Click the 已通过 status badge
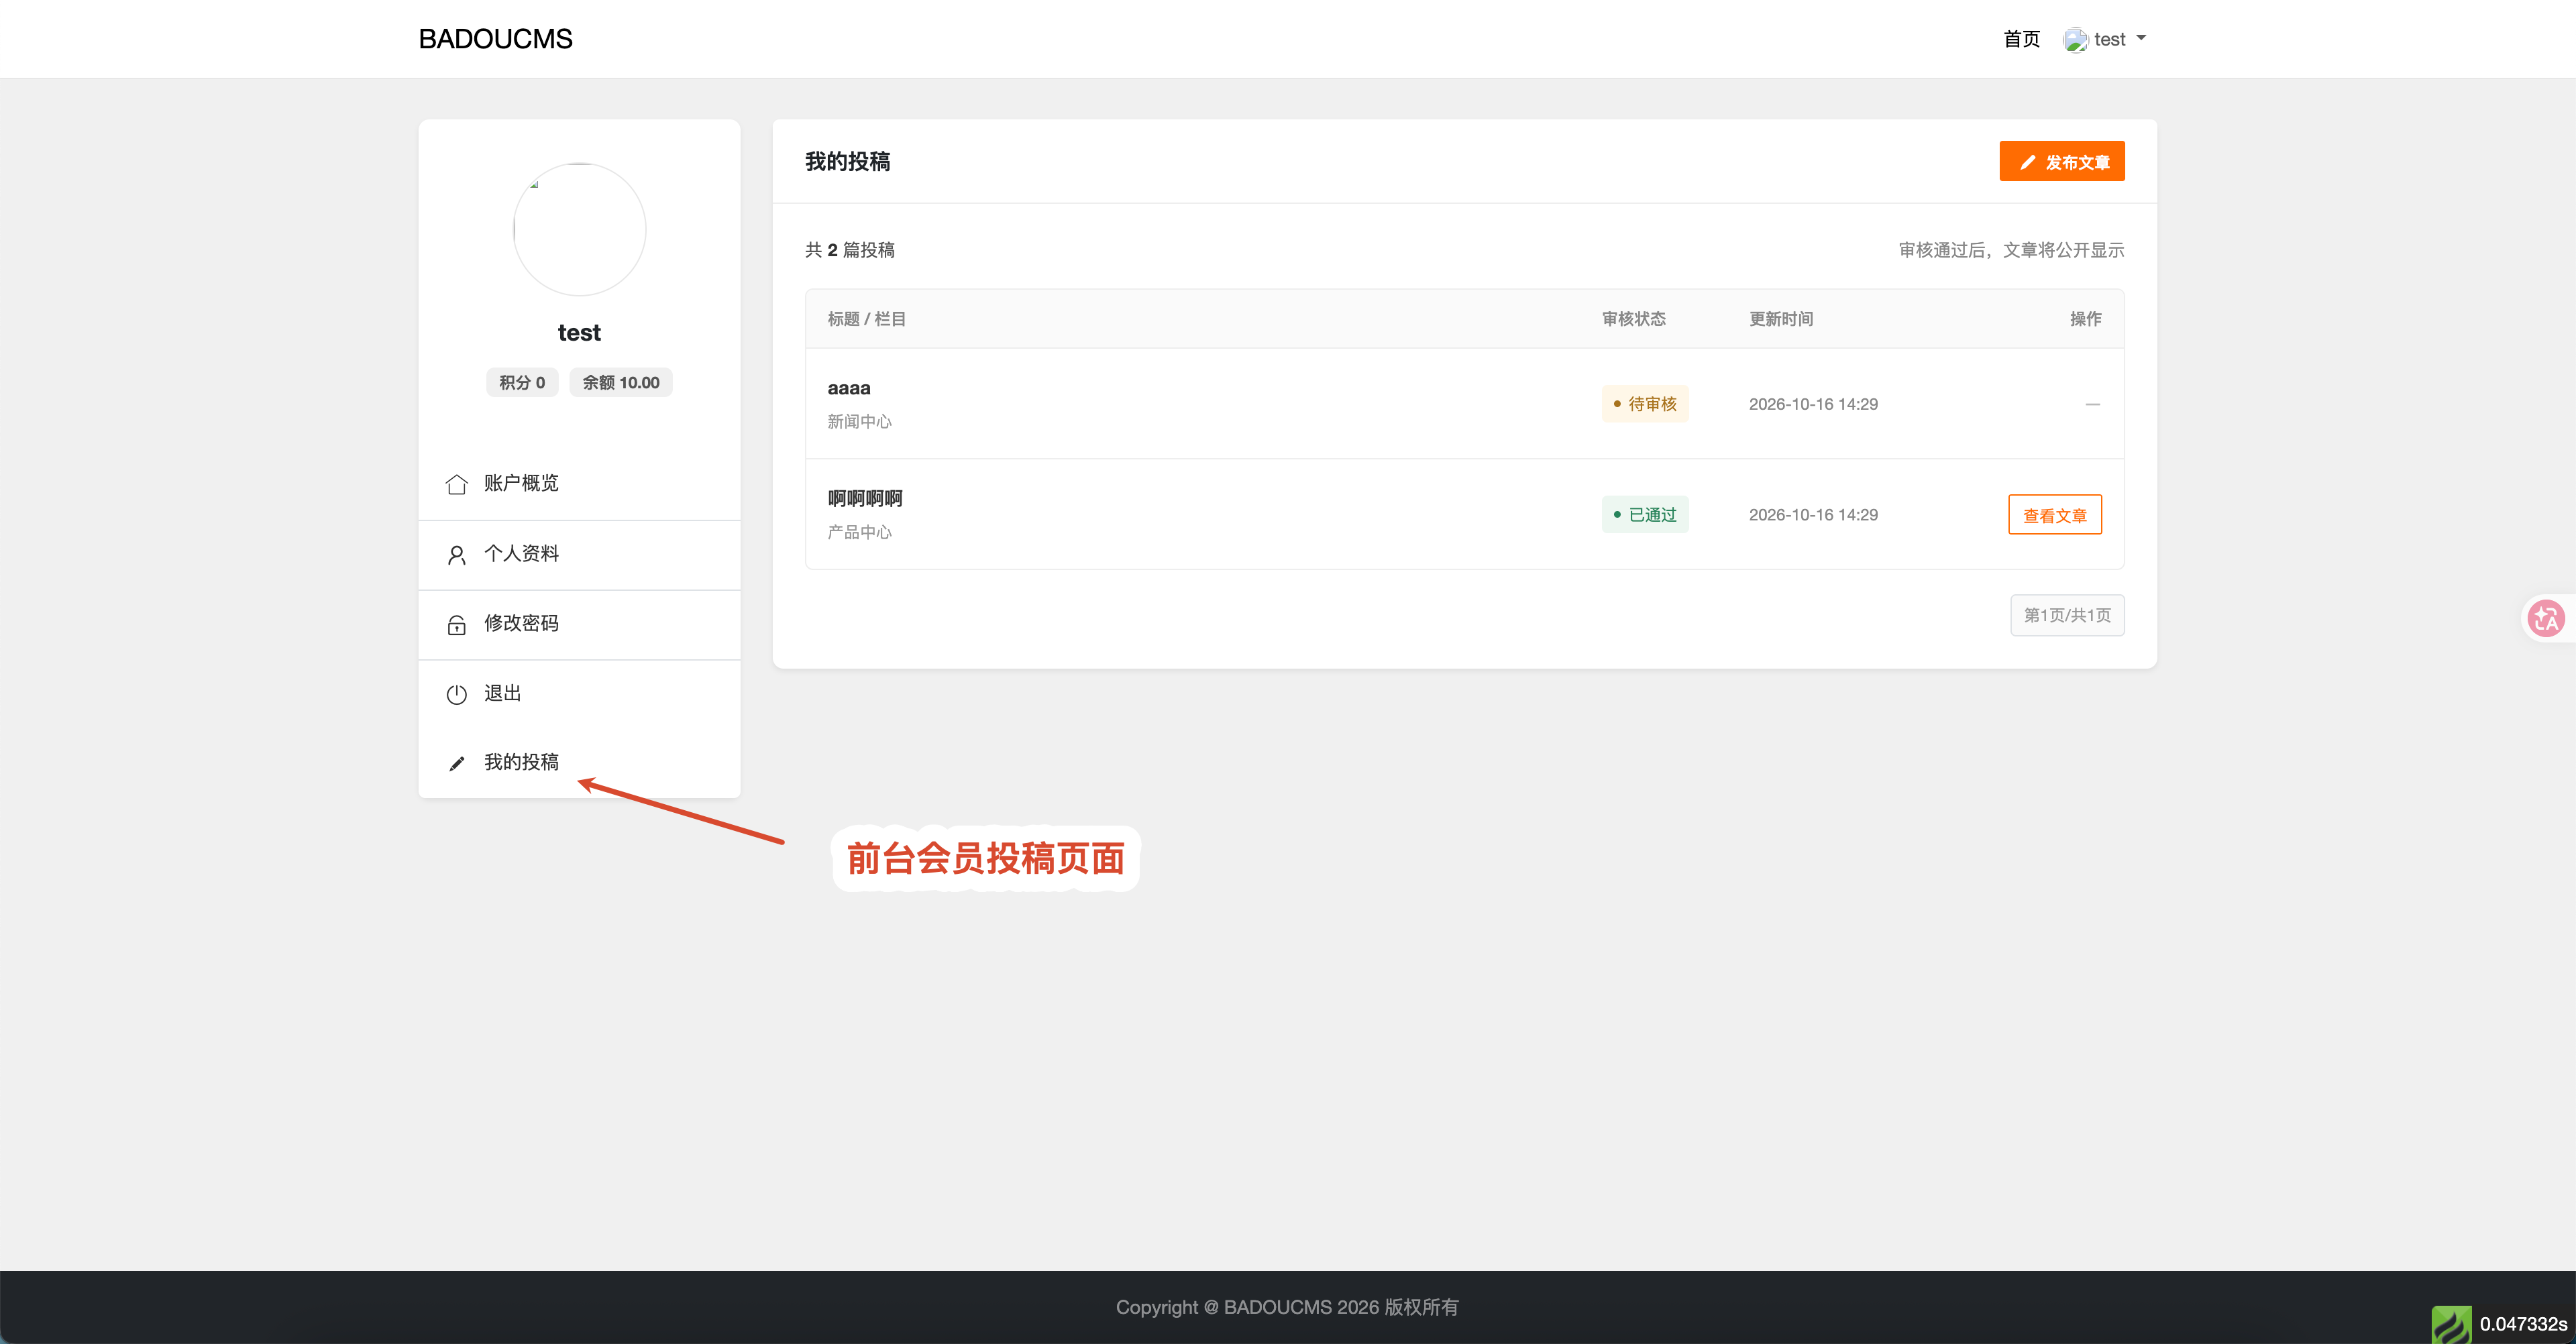Screen dimensions: 2576x1344 1645,515
